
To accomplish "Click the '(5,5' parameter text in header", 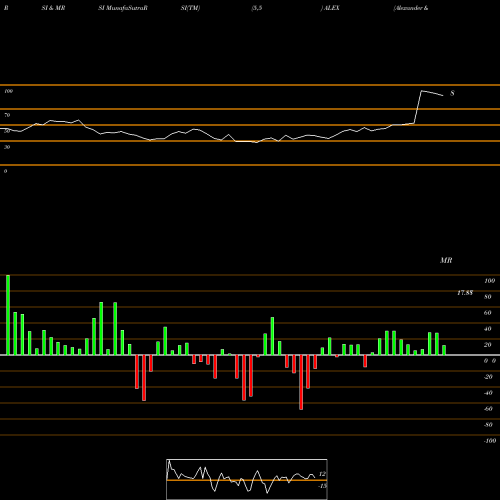I will pyautogui.click(x=257, y=8).
